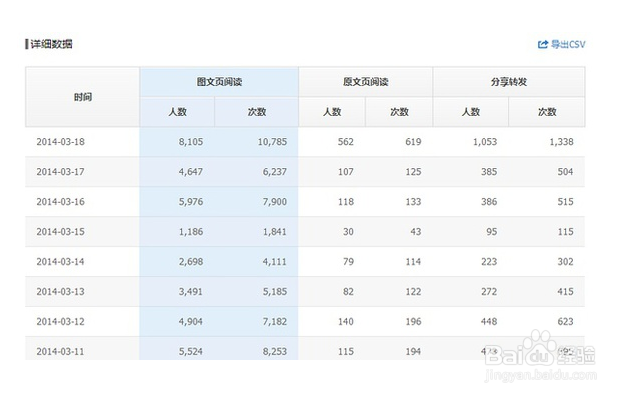Click the value 1,841

click(275, 232)
